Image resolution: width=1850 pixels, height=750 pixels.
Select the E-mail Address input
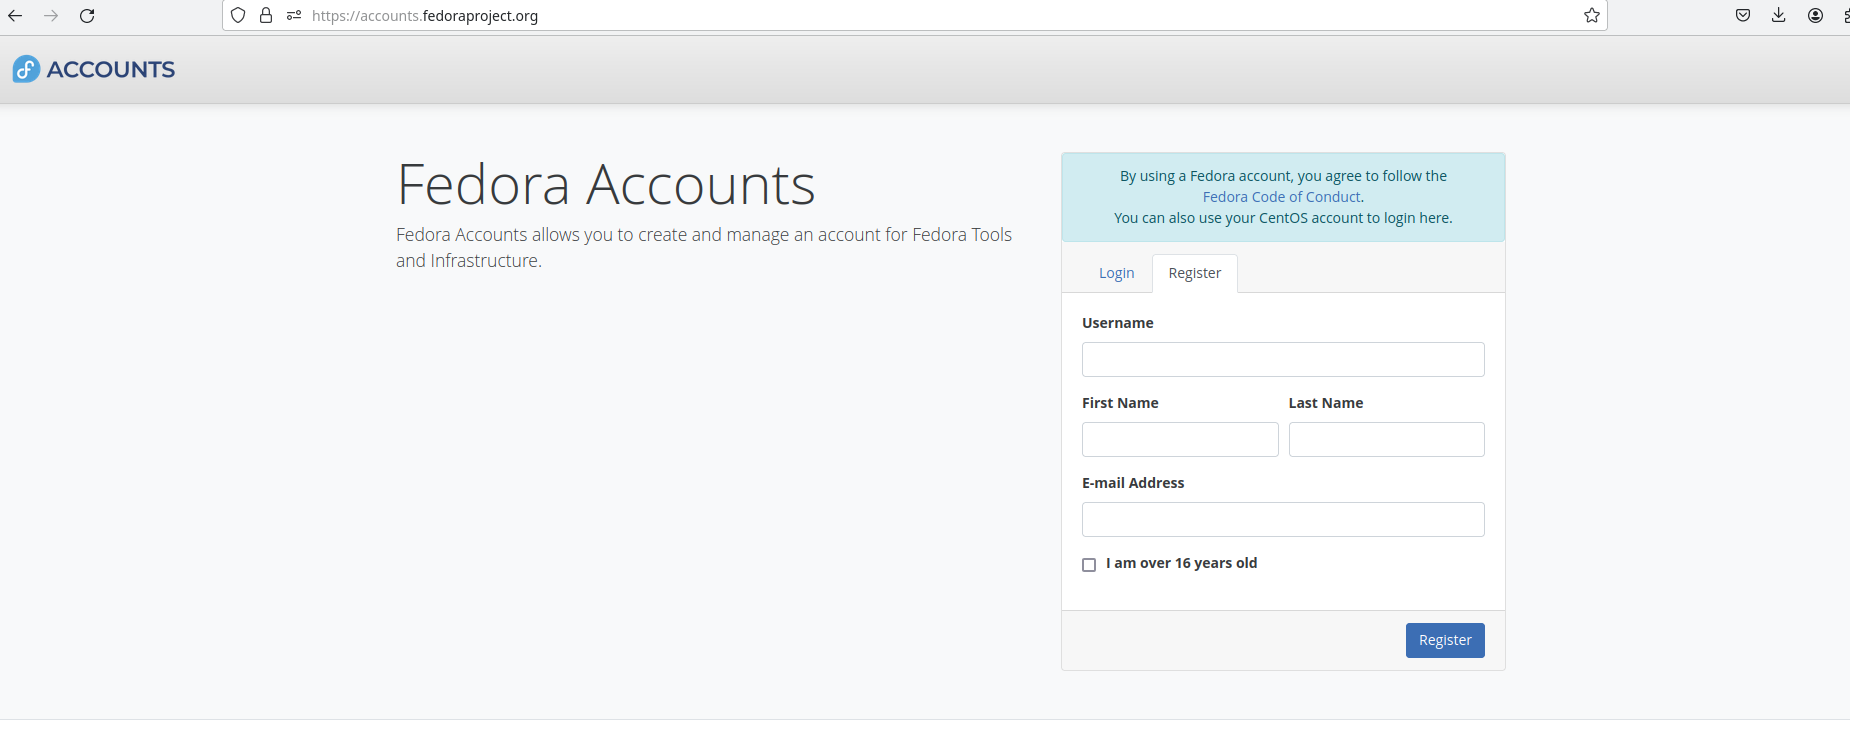pos(1283,520)
